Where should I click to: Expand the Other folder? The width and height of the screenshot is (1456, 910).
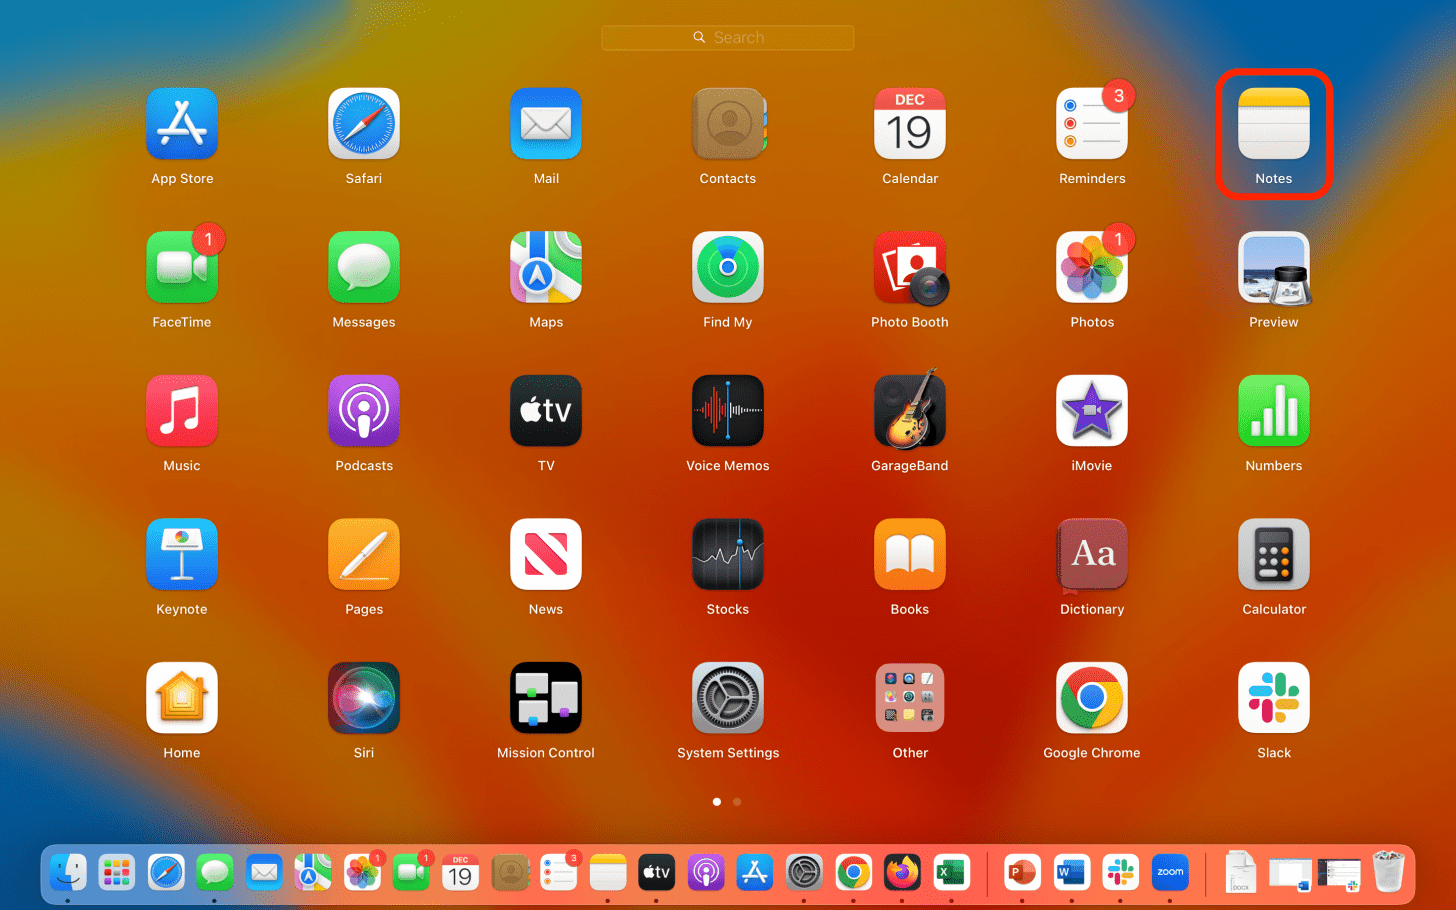coord(909,697)
